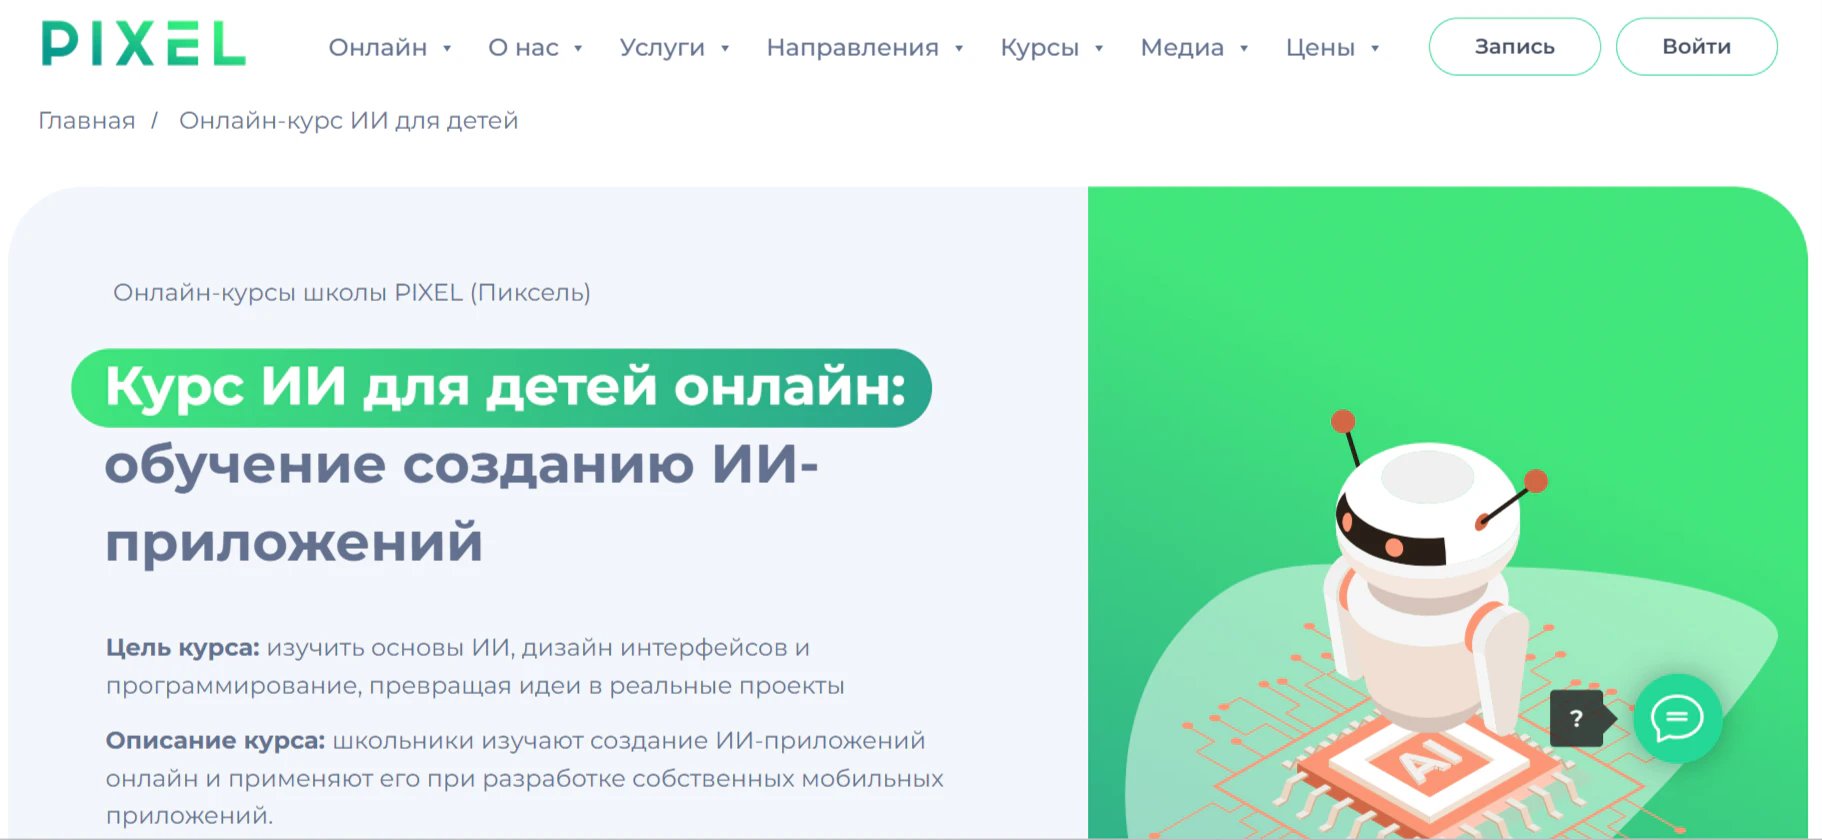Expand the Курсы dropdown arrow
Image resolution: width=1822 pixels, height=840 pixels.
(x=1099, y=48)
